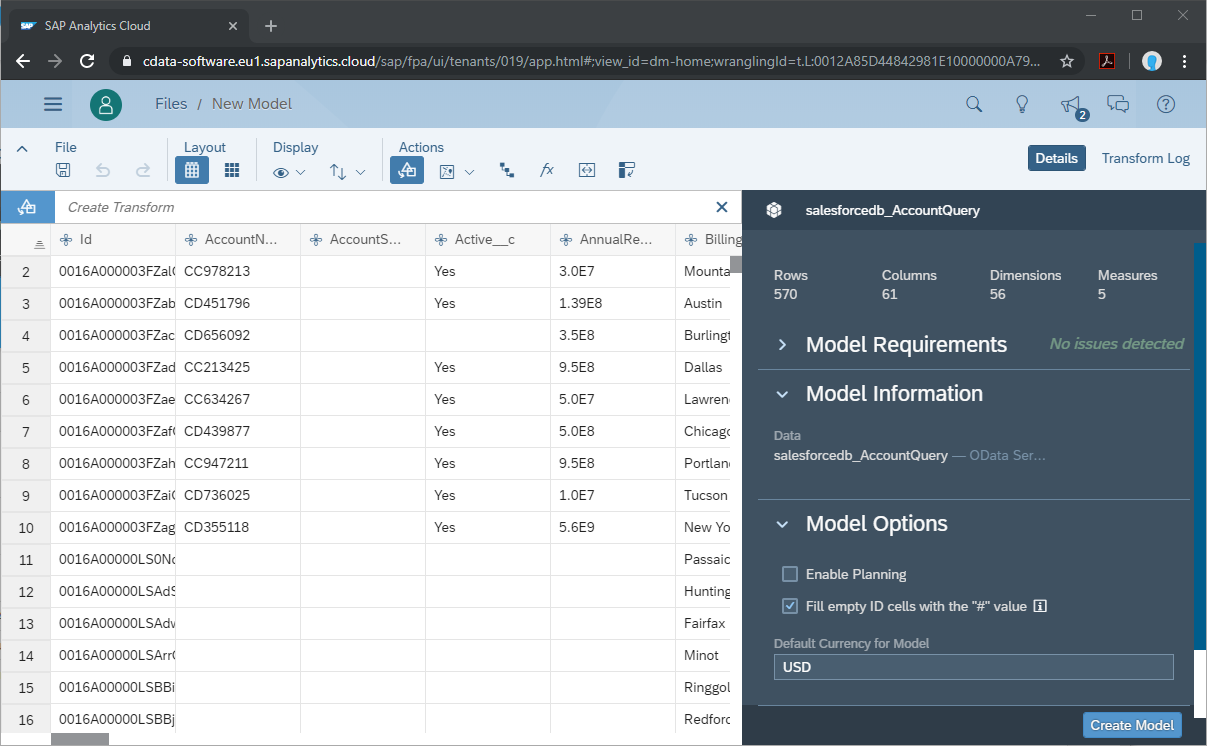The image size is (1207, 746).
Task: Switch to the Transform Log tab
Action: [x=1145, y=158]
